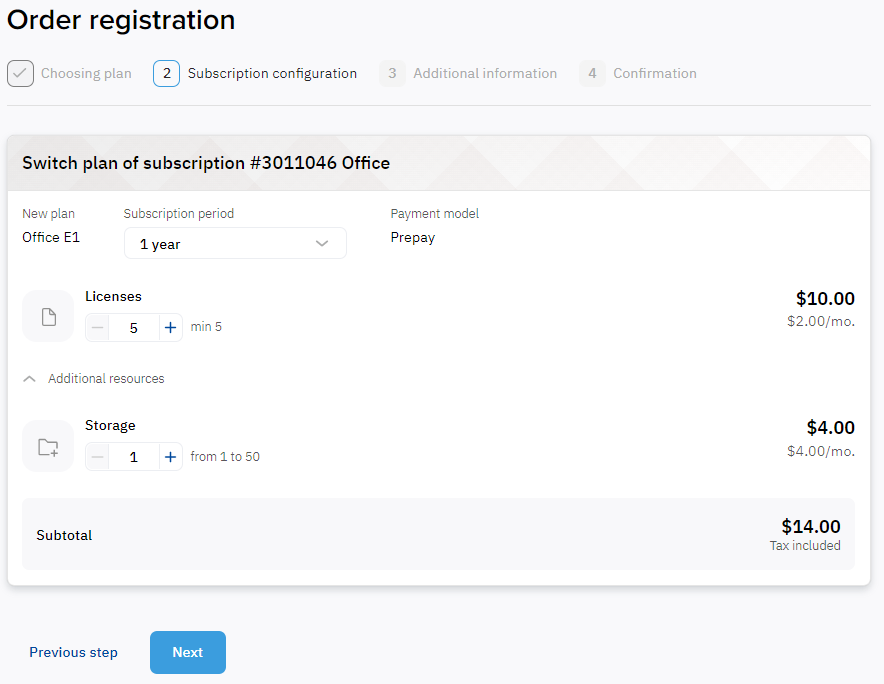
Task: Click inside the Licenses quantity field
Action: [x=133, y=327]
